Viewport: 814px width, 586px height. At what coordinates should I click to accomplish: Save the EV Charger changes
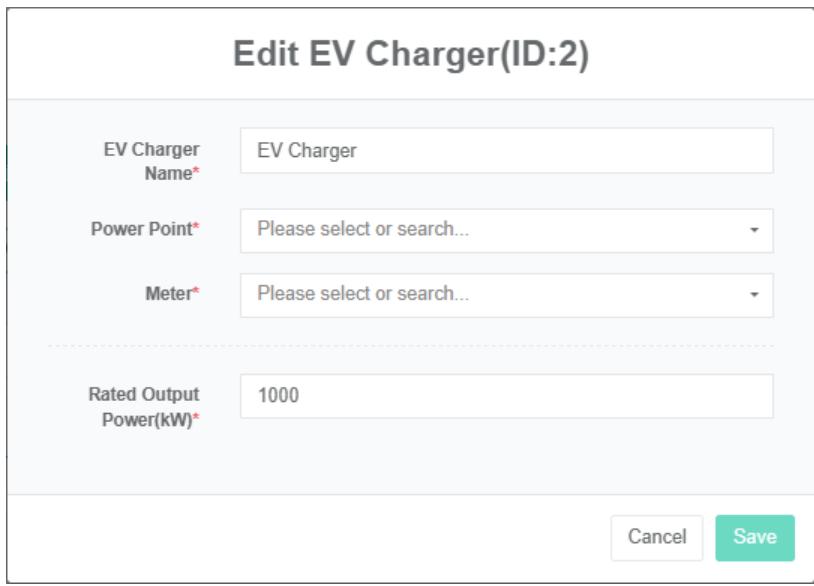tap(754, 537)
